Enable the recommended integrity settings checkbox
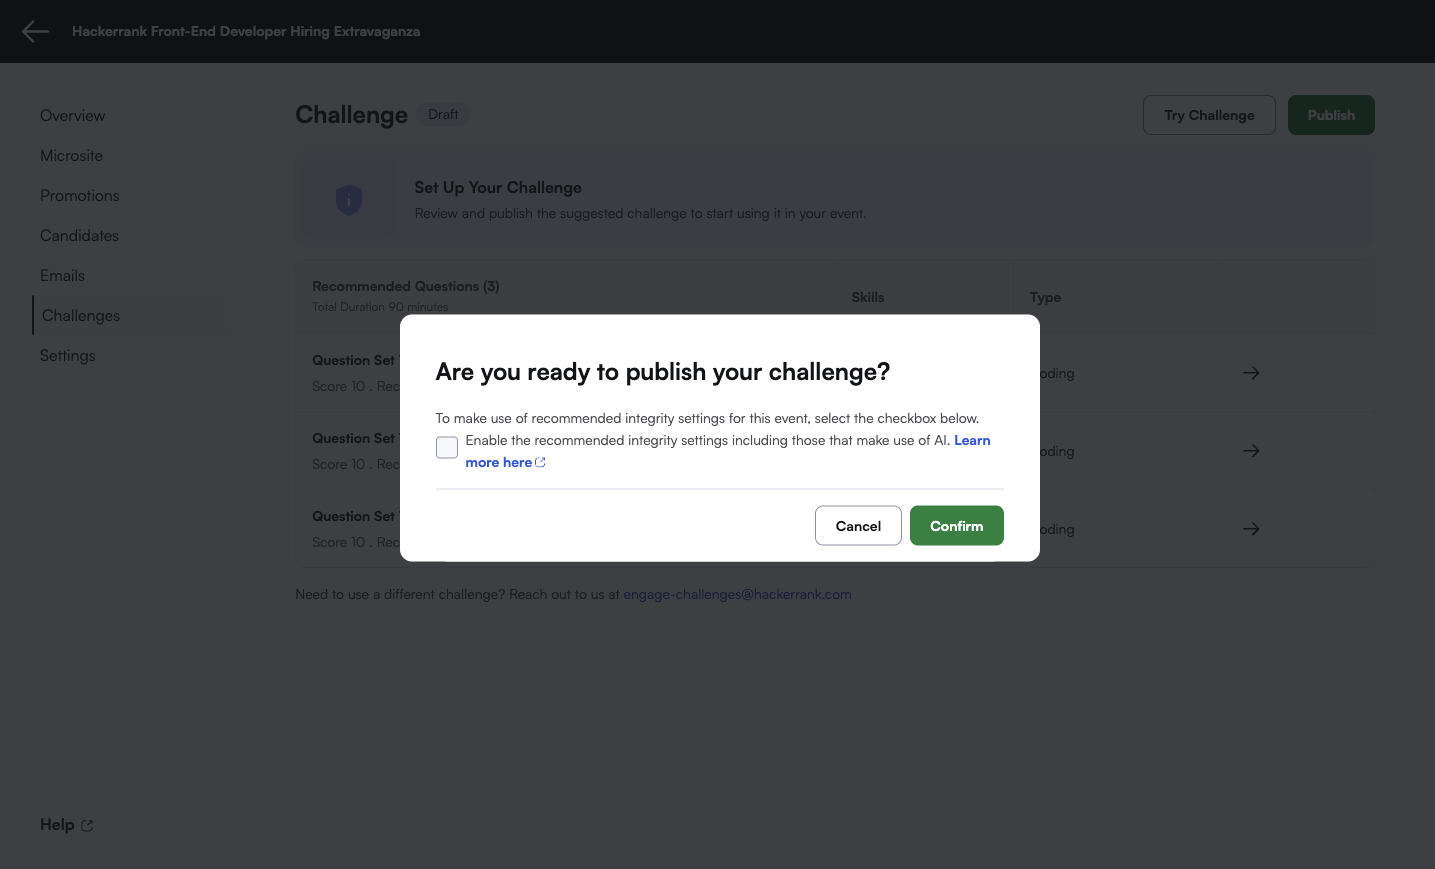The width and height of the screenshot is (1435, 869). click(447, 447)
